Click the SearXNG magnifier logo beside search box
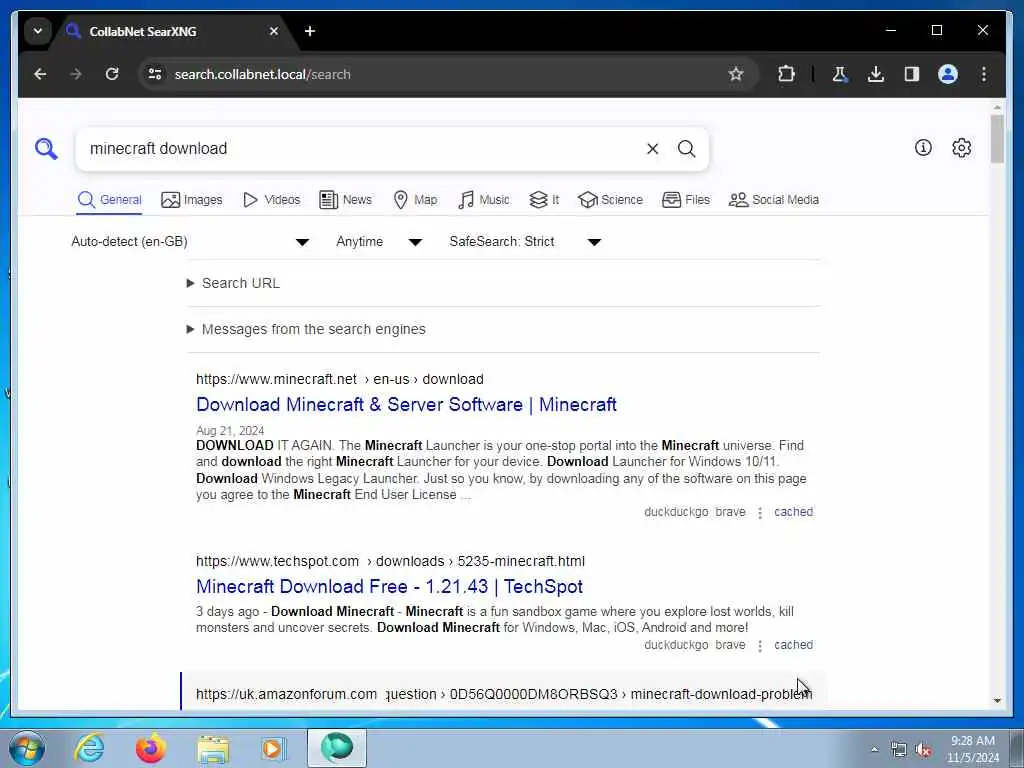This screenshot has height=768, width=1024. 46,149
